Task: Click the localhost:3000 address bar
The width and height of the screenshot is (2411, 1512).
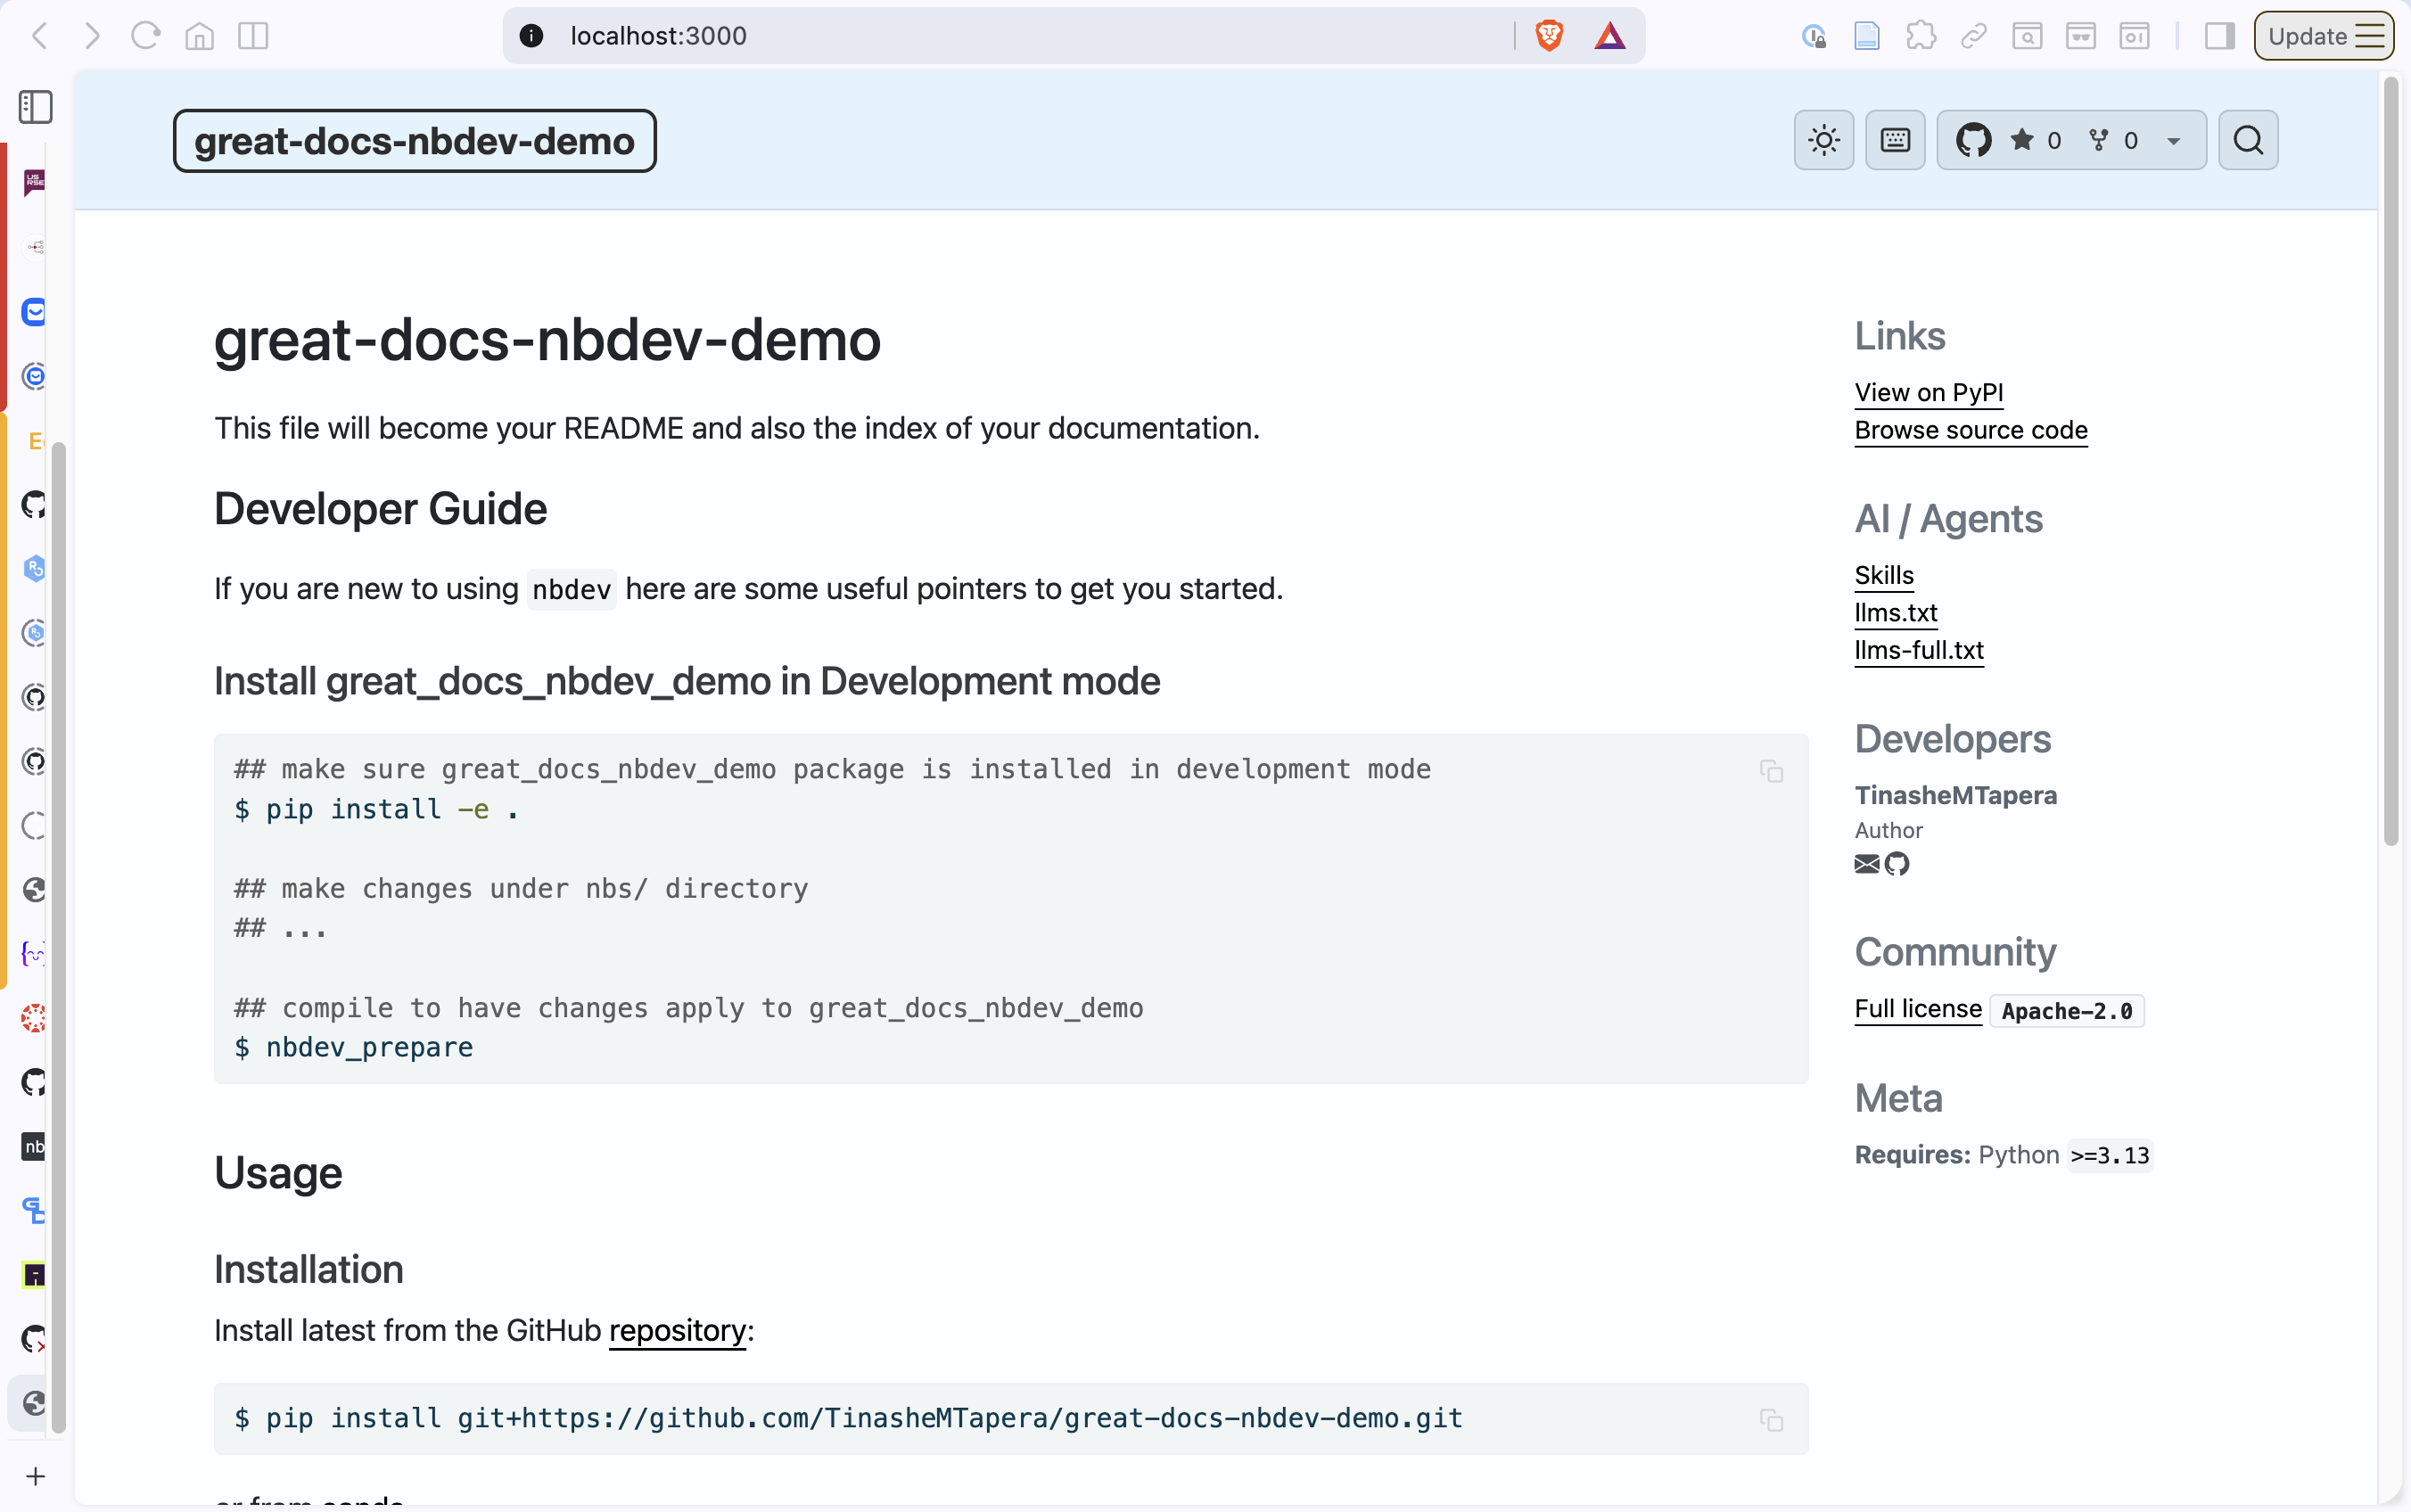Action: 1000,36
